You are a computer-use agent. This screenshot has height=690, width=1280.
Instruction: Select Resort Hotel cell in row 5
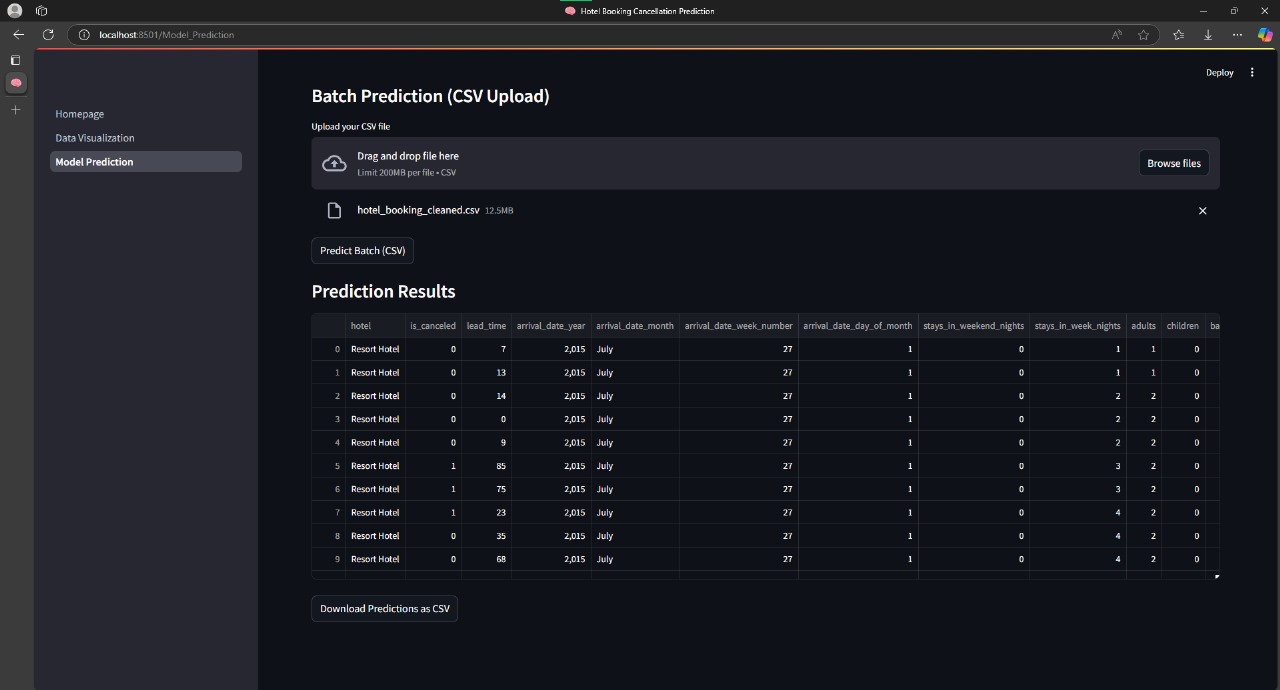tap(375, 466)
